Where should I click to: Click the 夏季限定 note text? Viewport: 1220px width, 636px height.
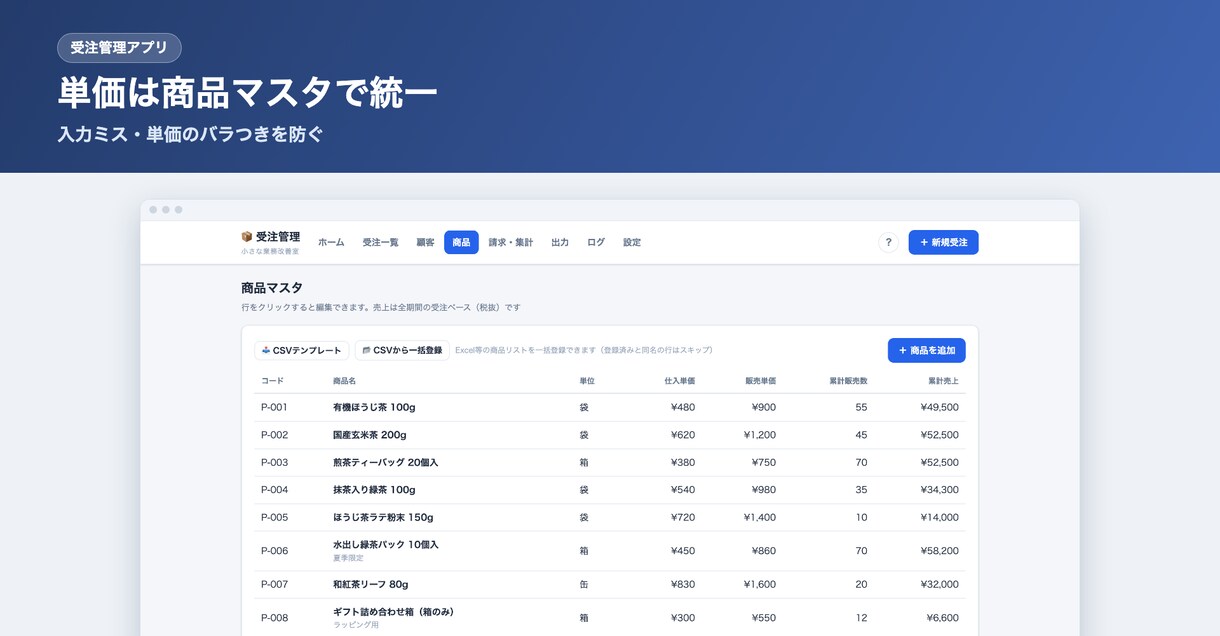(x=349, y=558)
